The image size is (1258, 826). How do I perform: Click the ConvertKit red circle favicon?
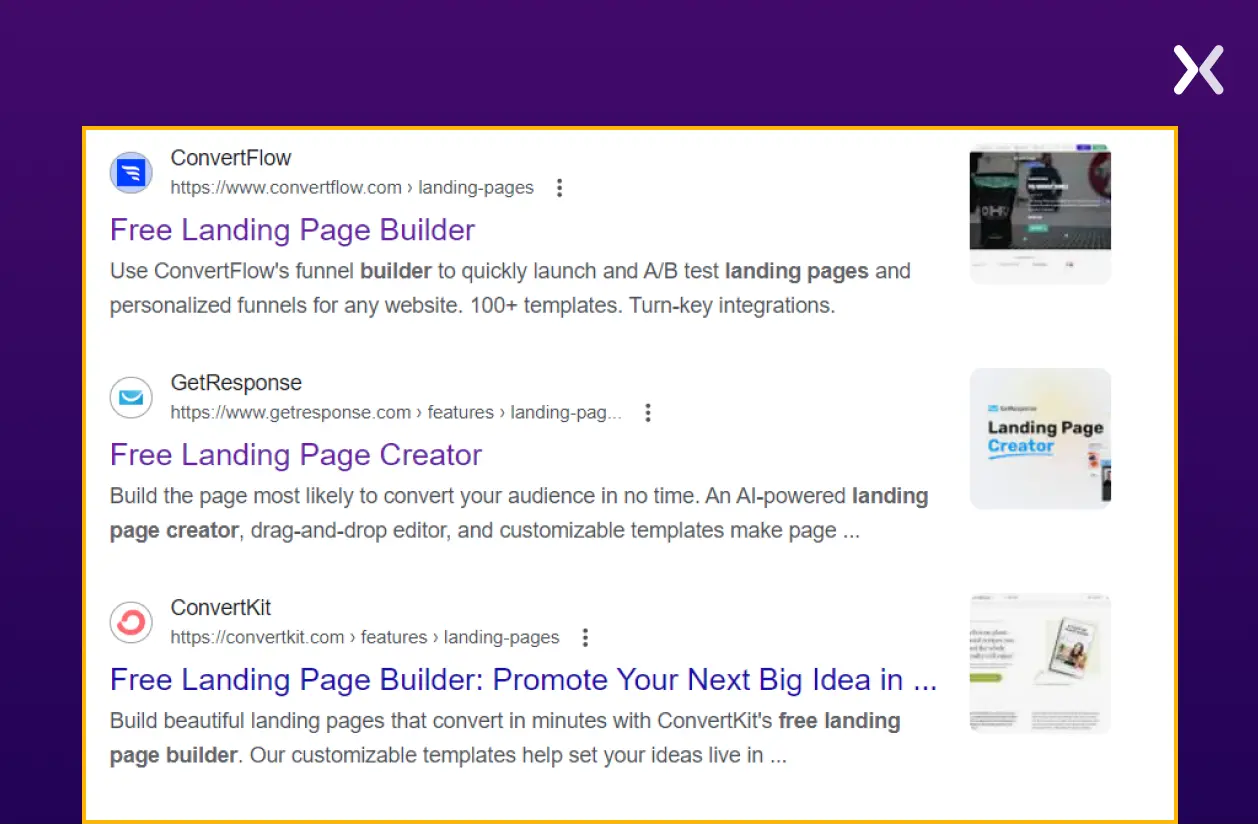131,623
